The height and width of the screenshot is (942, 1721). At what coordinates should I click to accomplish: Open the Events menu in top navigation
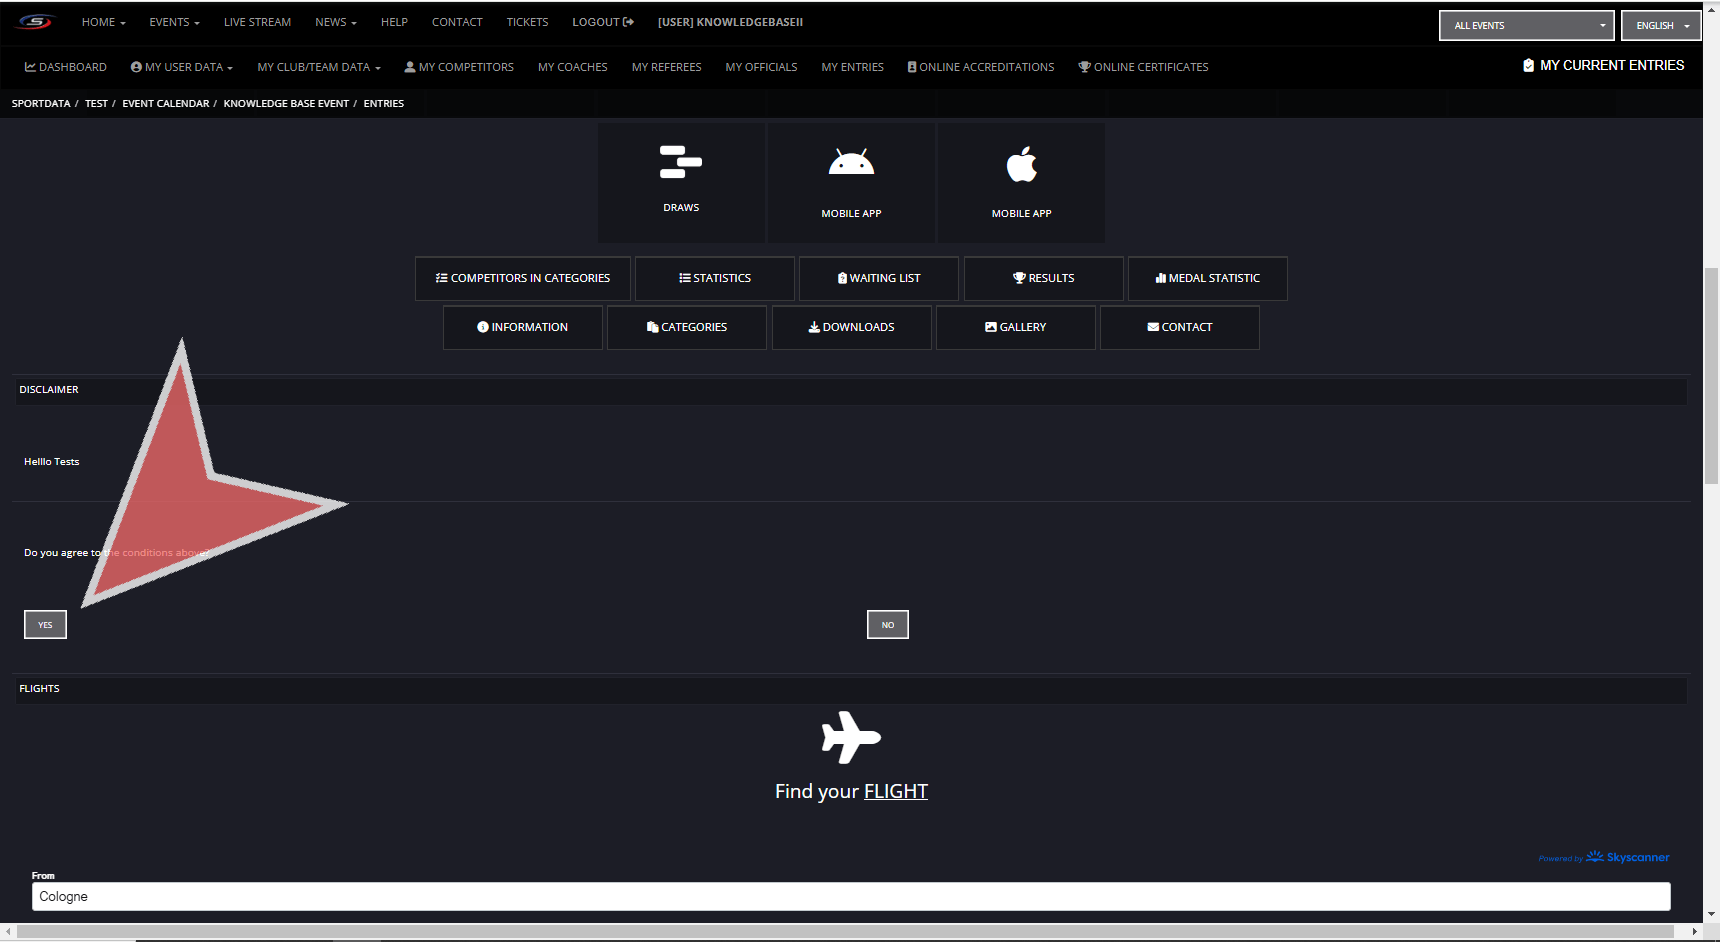click(174, 22)
